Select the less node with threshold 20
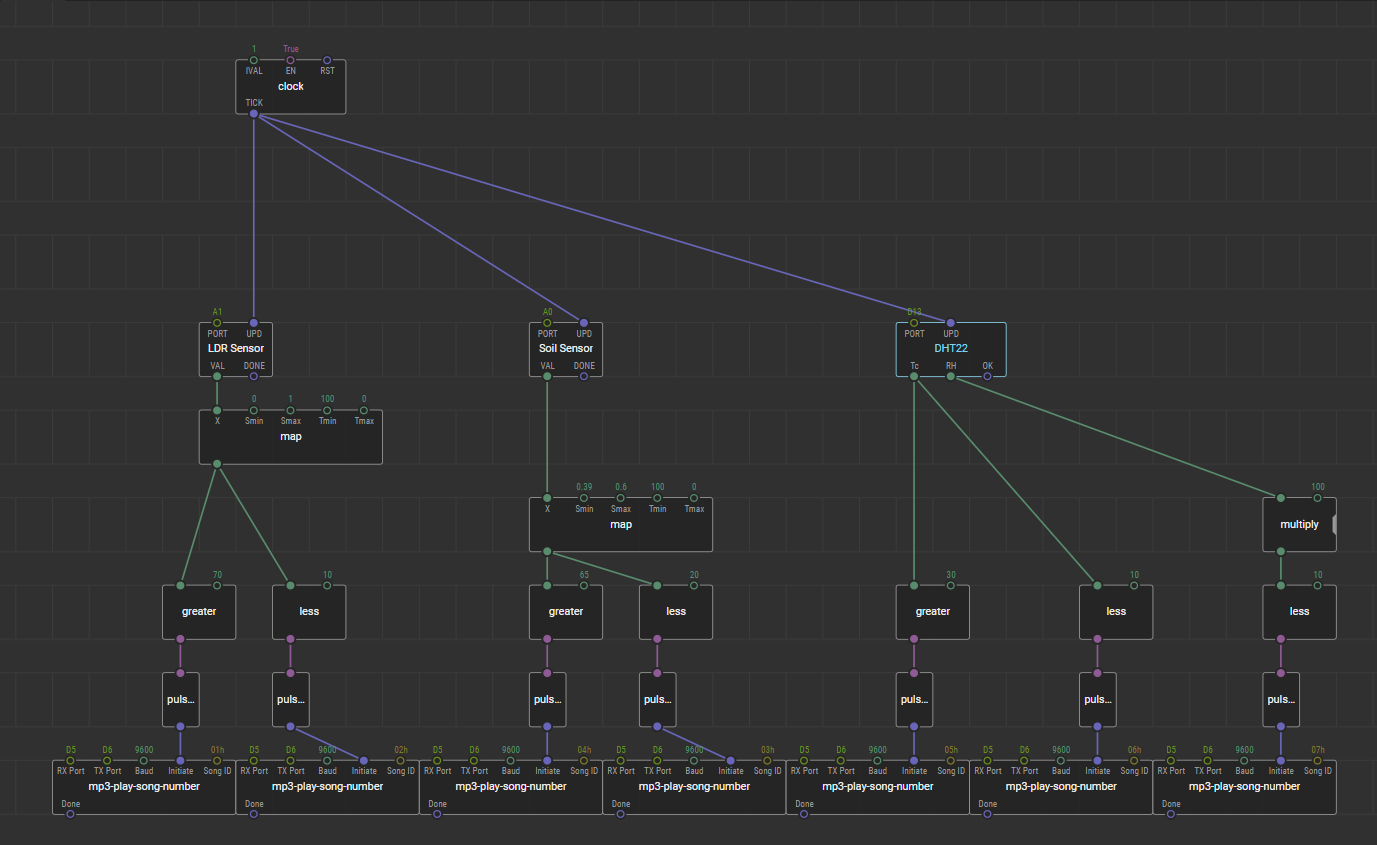Screen dimensions: 1377x845 click(676, 612)
